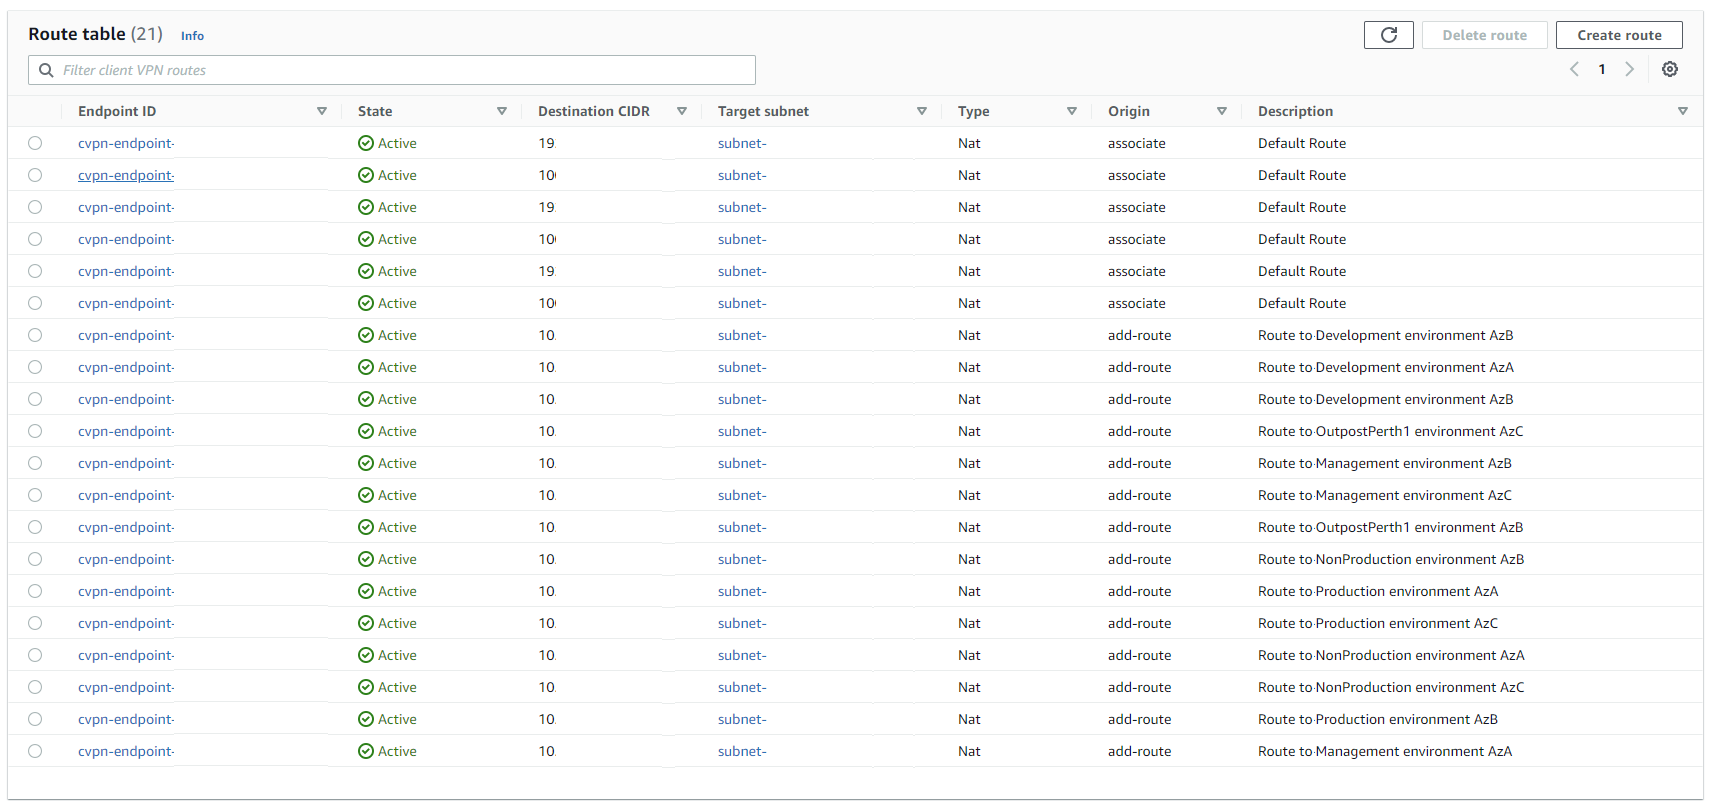Click Active status icon in Production environment AzA row
The image size is (1714, 808).
pos(366,591)
